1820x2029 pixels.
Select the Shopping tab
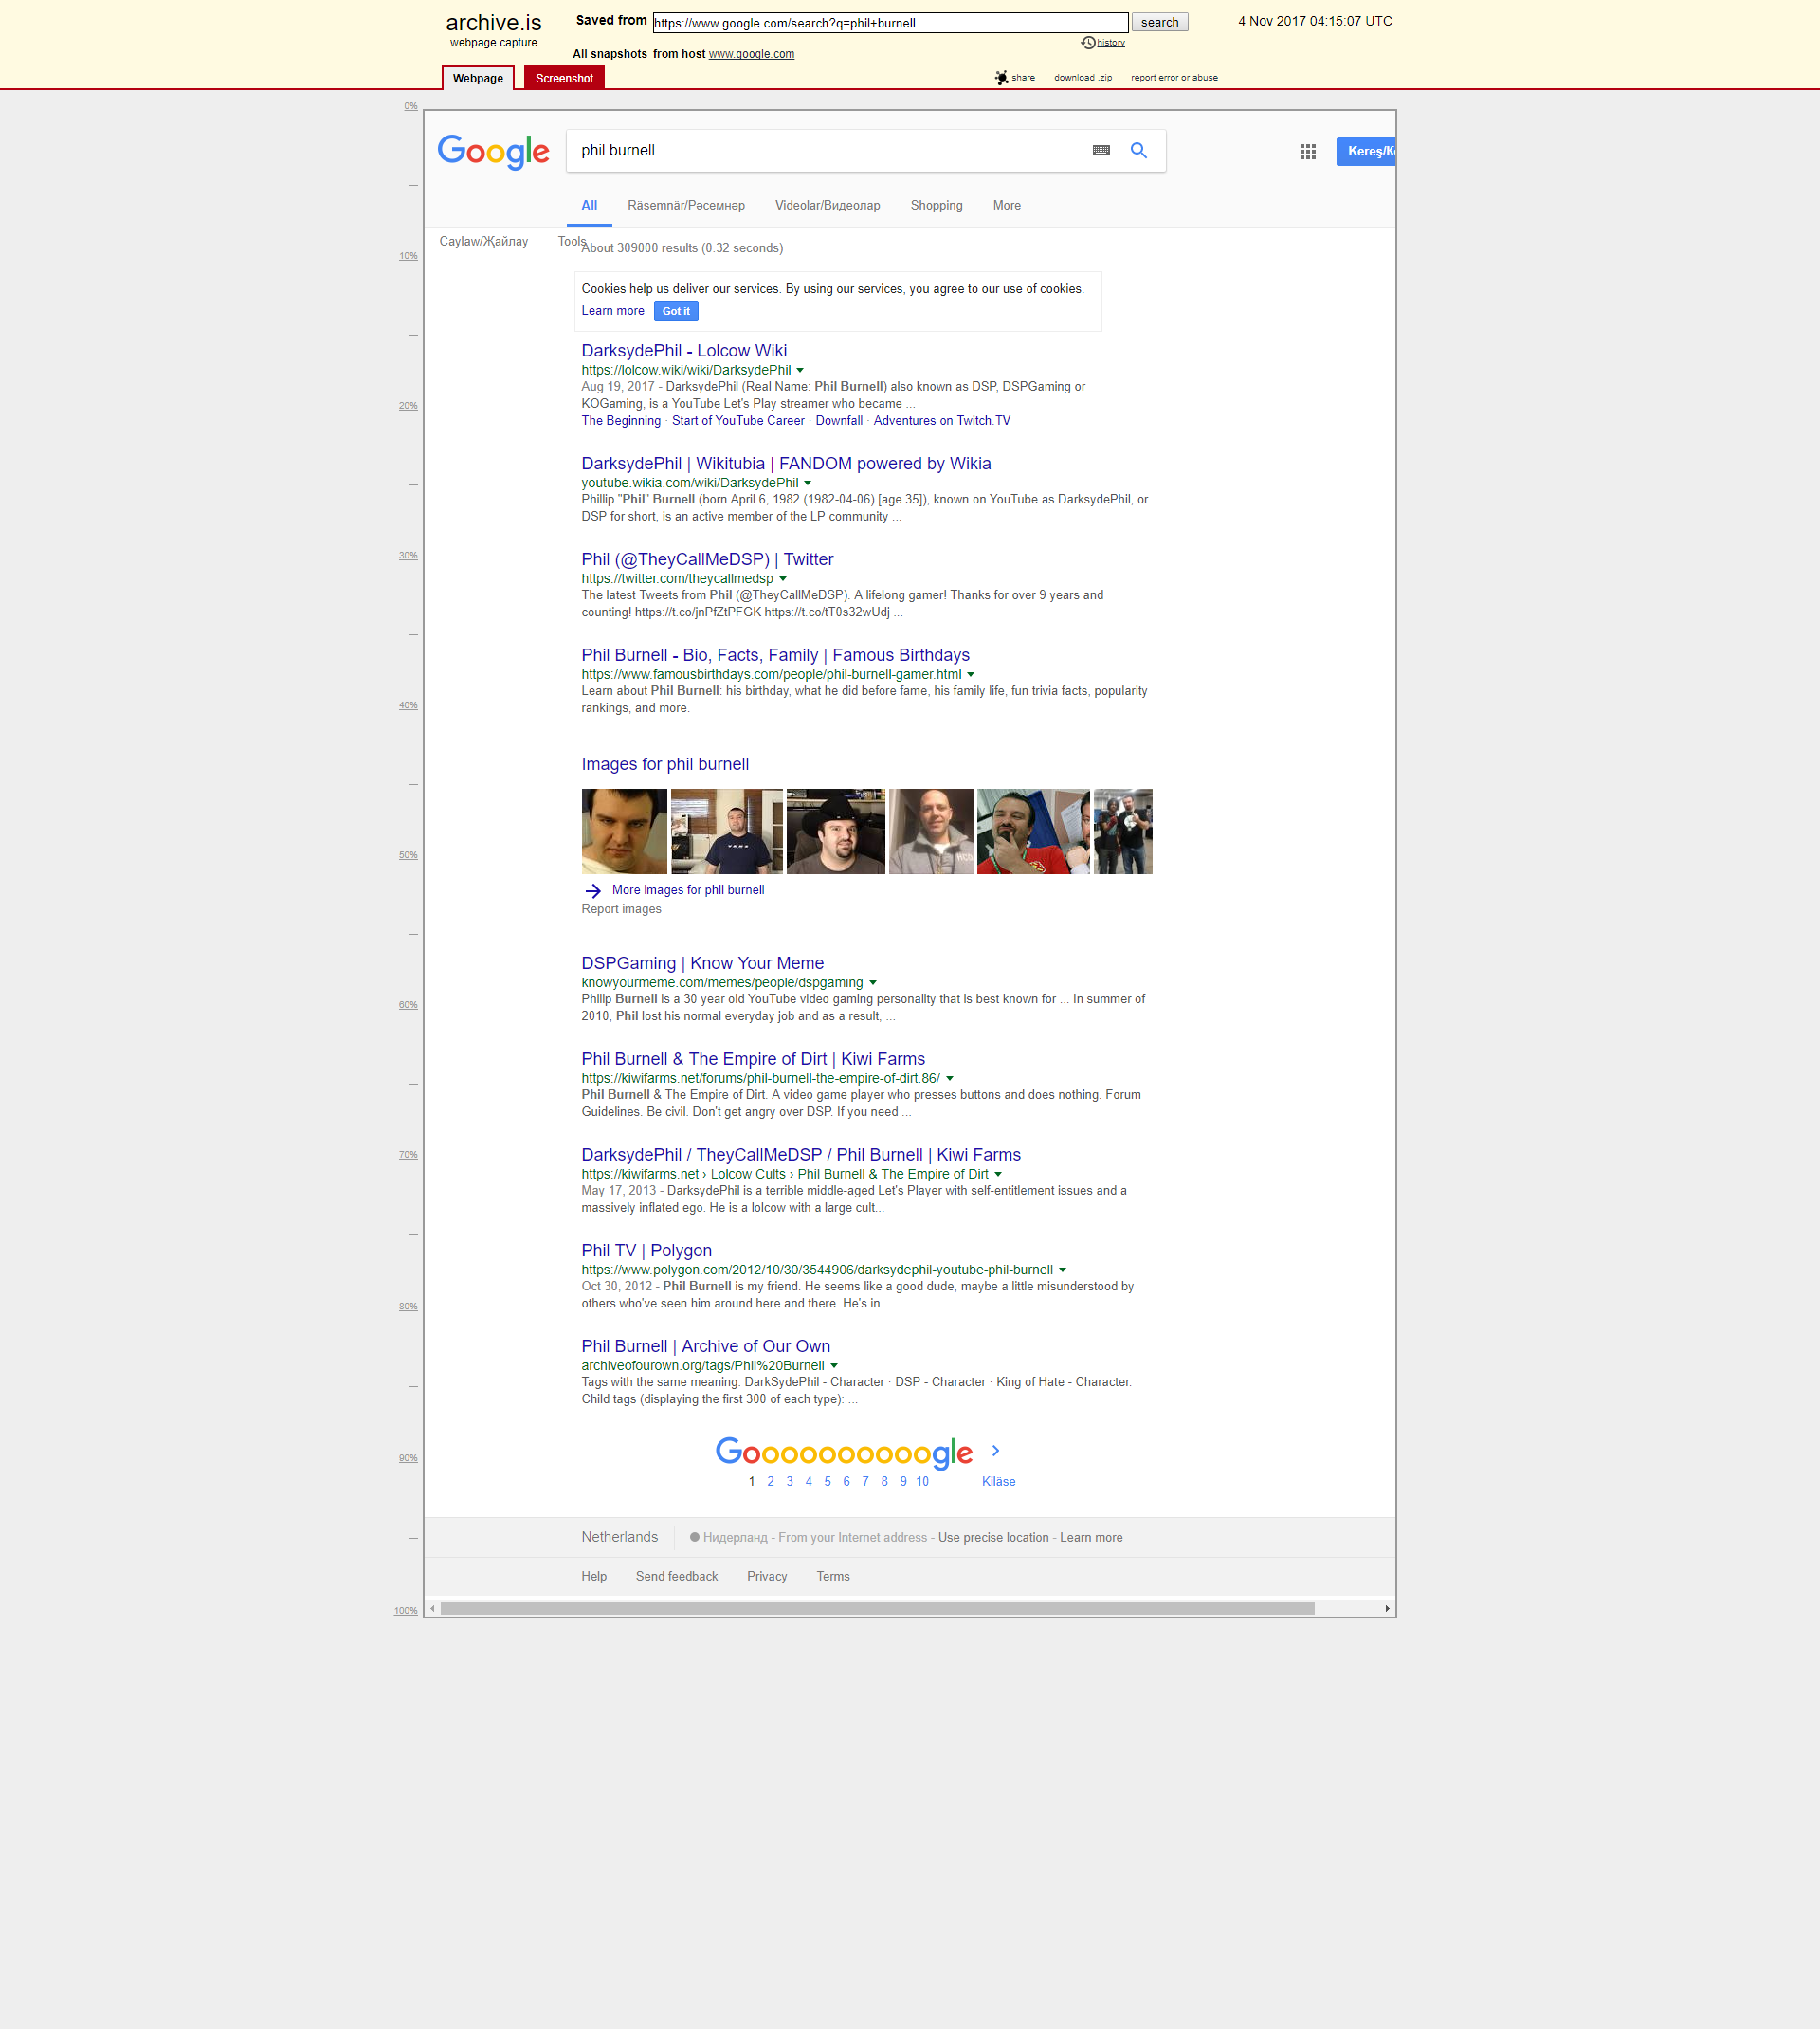point(936,205)
